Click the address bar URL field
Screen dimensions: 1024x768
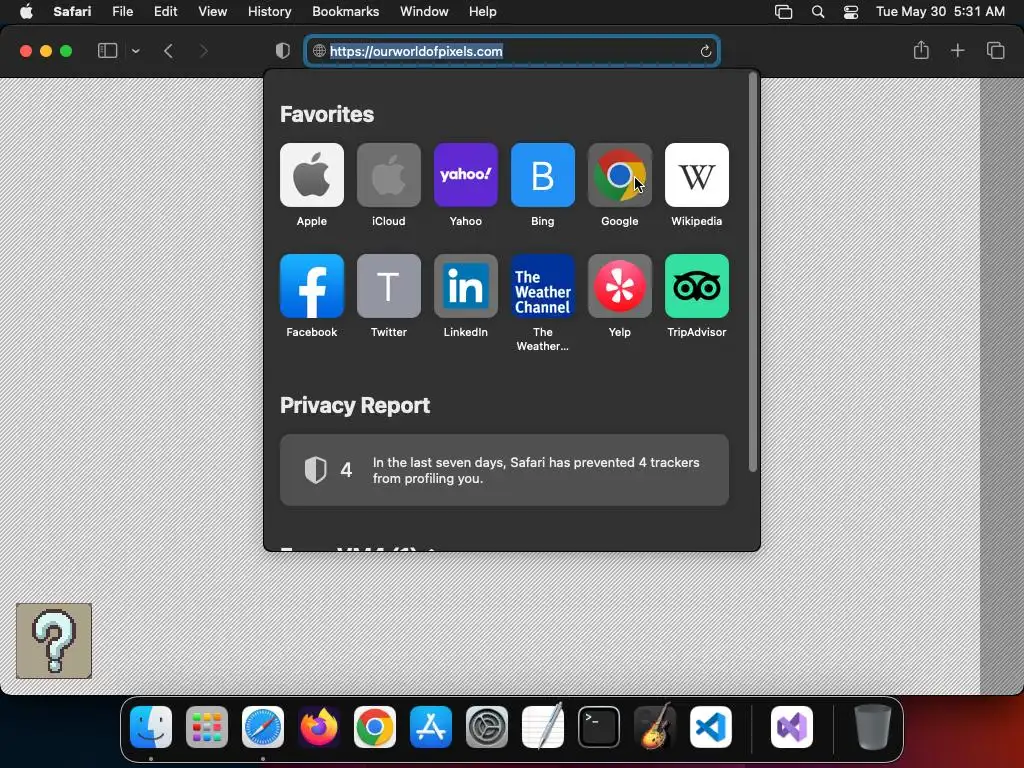[512, 51]
